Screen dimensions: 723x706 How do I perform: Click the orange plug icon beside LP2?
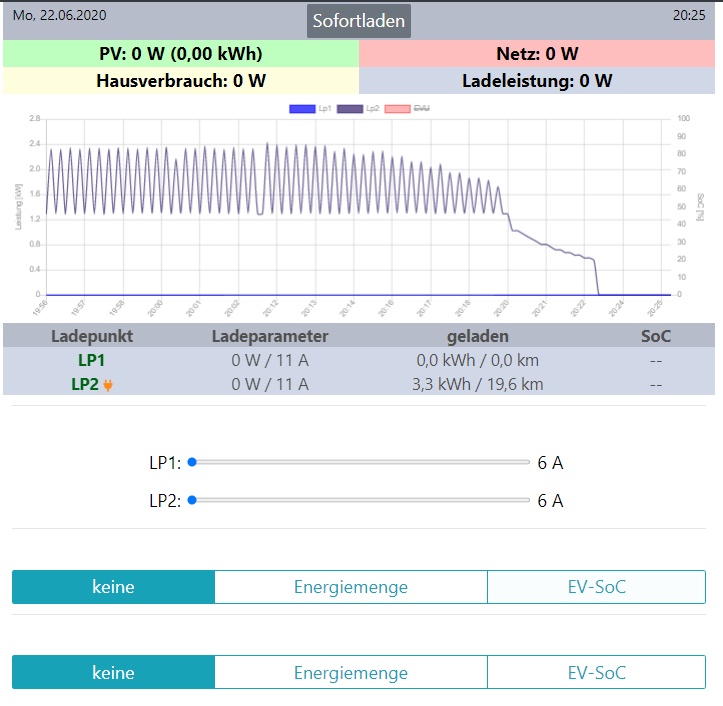[108, 385]
